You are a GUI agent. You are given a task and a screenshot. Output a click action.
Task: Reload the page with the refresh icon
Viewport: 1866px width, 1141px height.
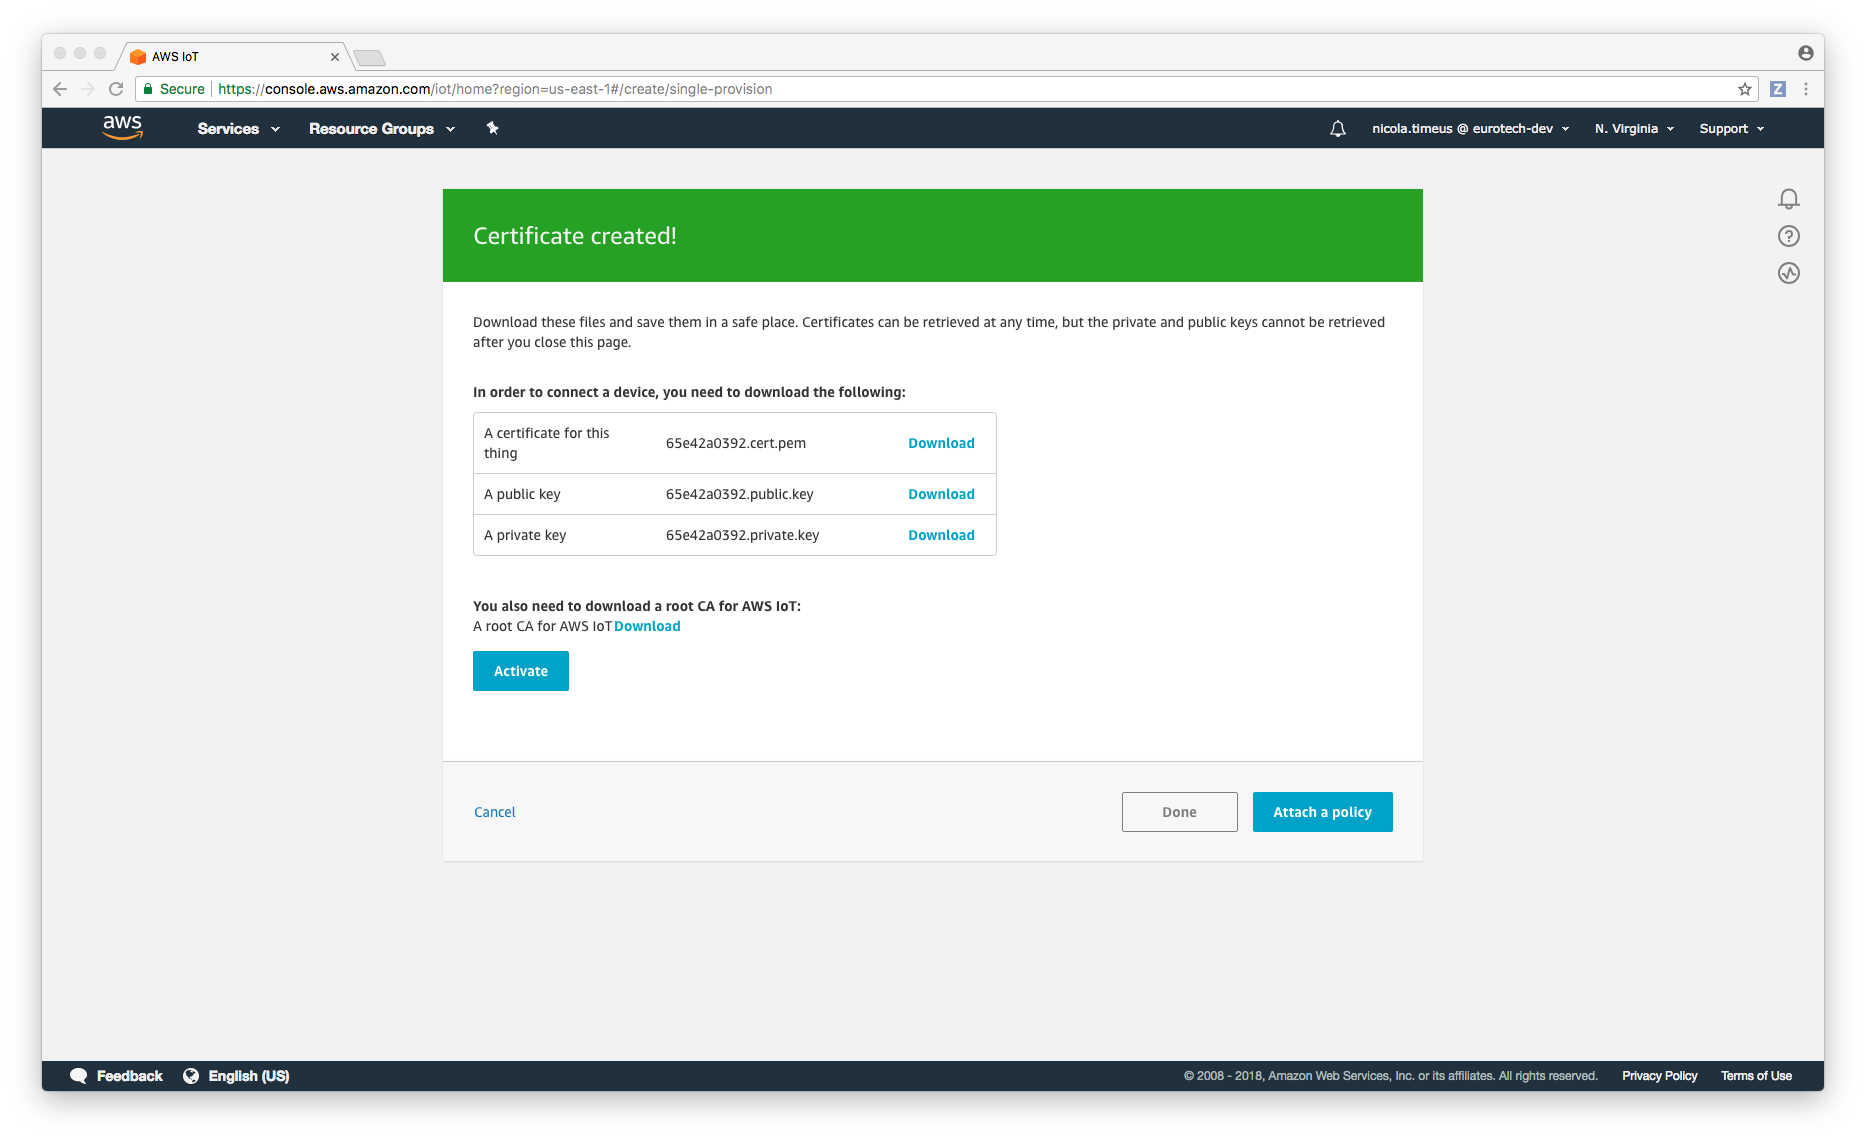[116, 89]
